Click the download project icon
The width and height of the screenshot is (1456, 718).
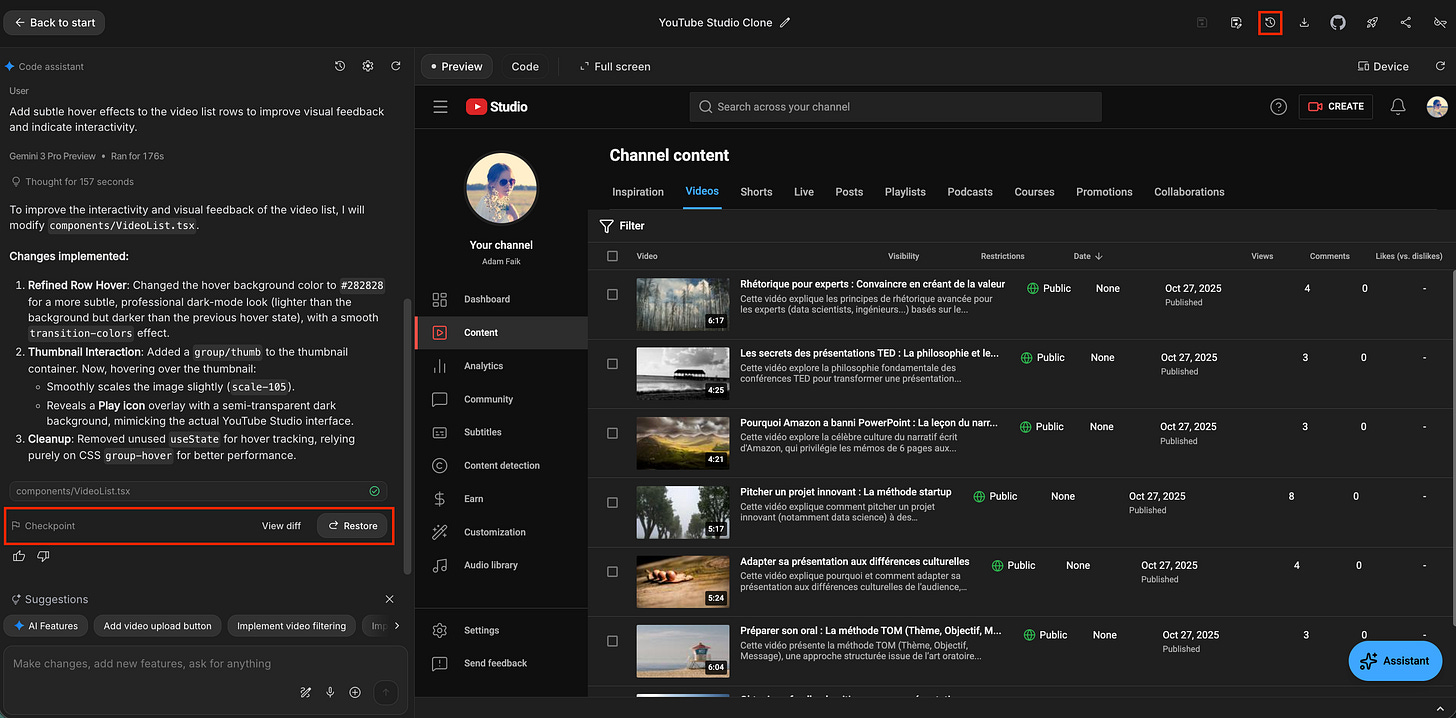1304,22
